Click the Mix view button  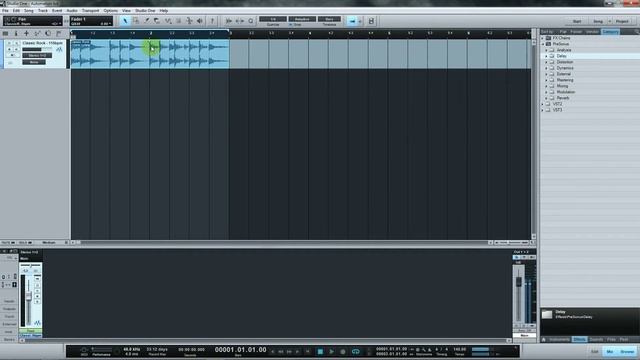click(610, 351)
